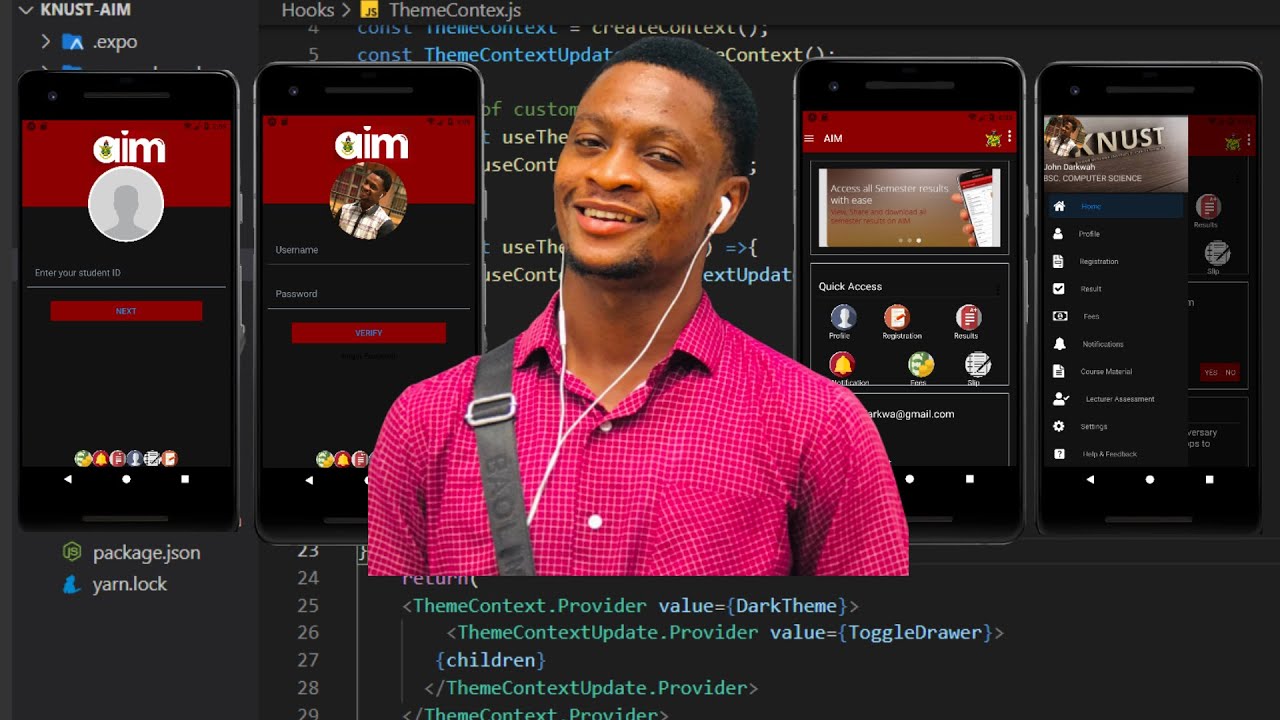The image size is (1280, 720).
Task: Click the {children} code on line 27
Action: (x=491, y=660)
